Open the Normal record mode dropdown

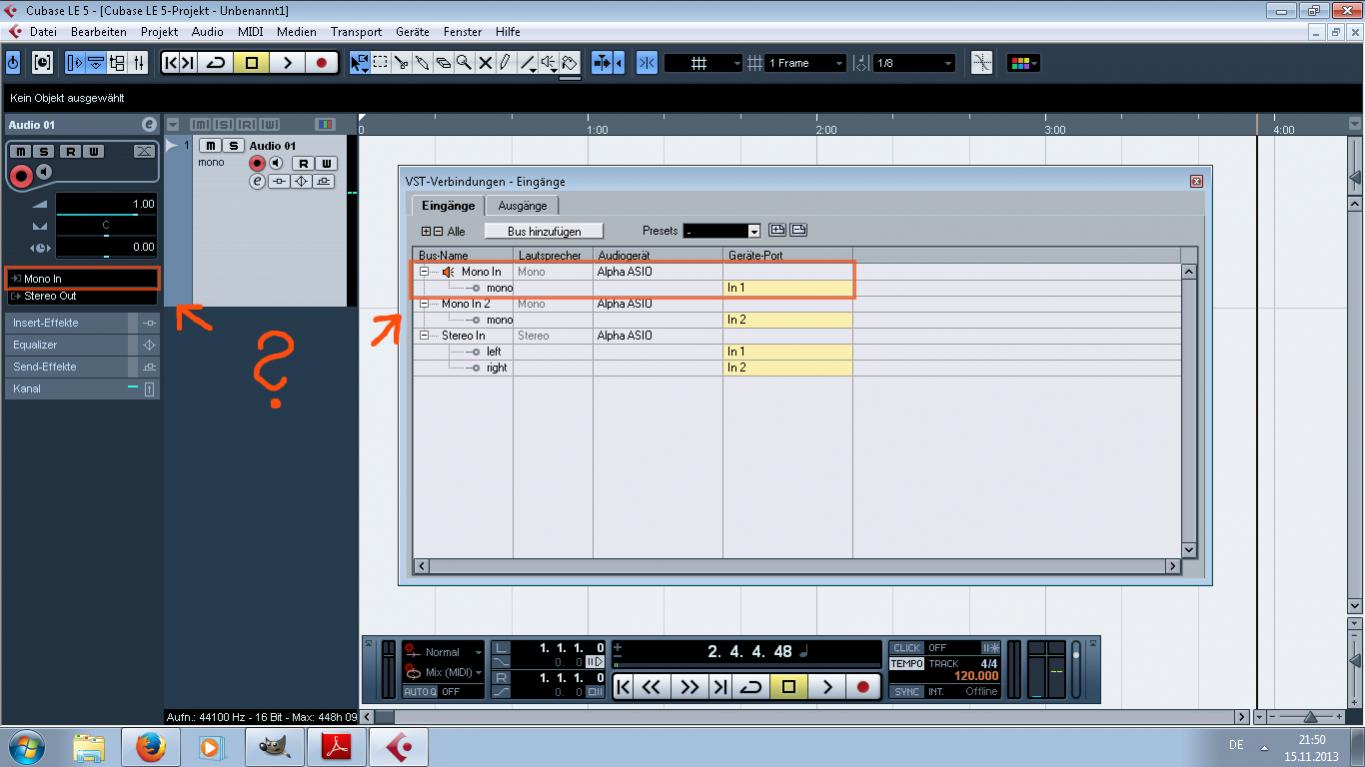pyautogui.click(x=443, y=652)
